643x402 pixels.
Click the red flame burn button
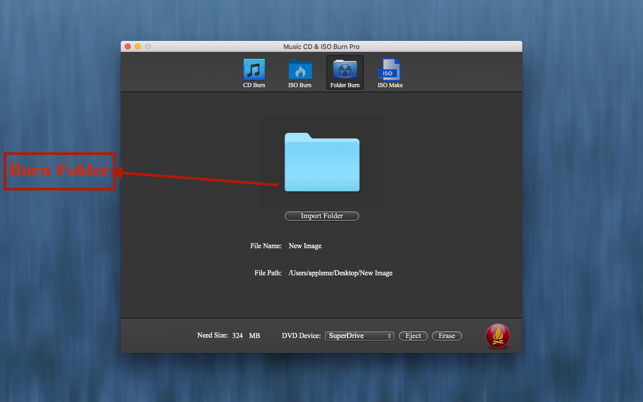(x=497, y=336)
